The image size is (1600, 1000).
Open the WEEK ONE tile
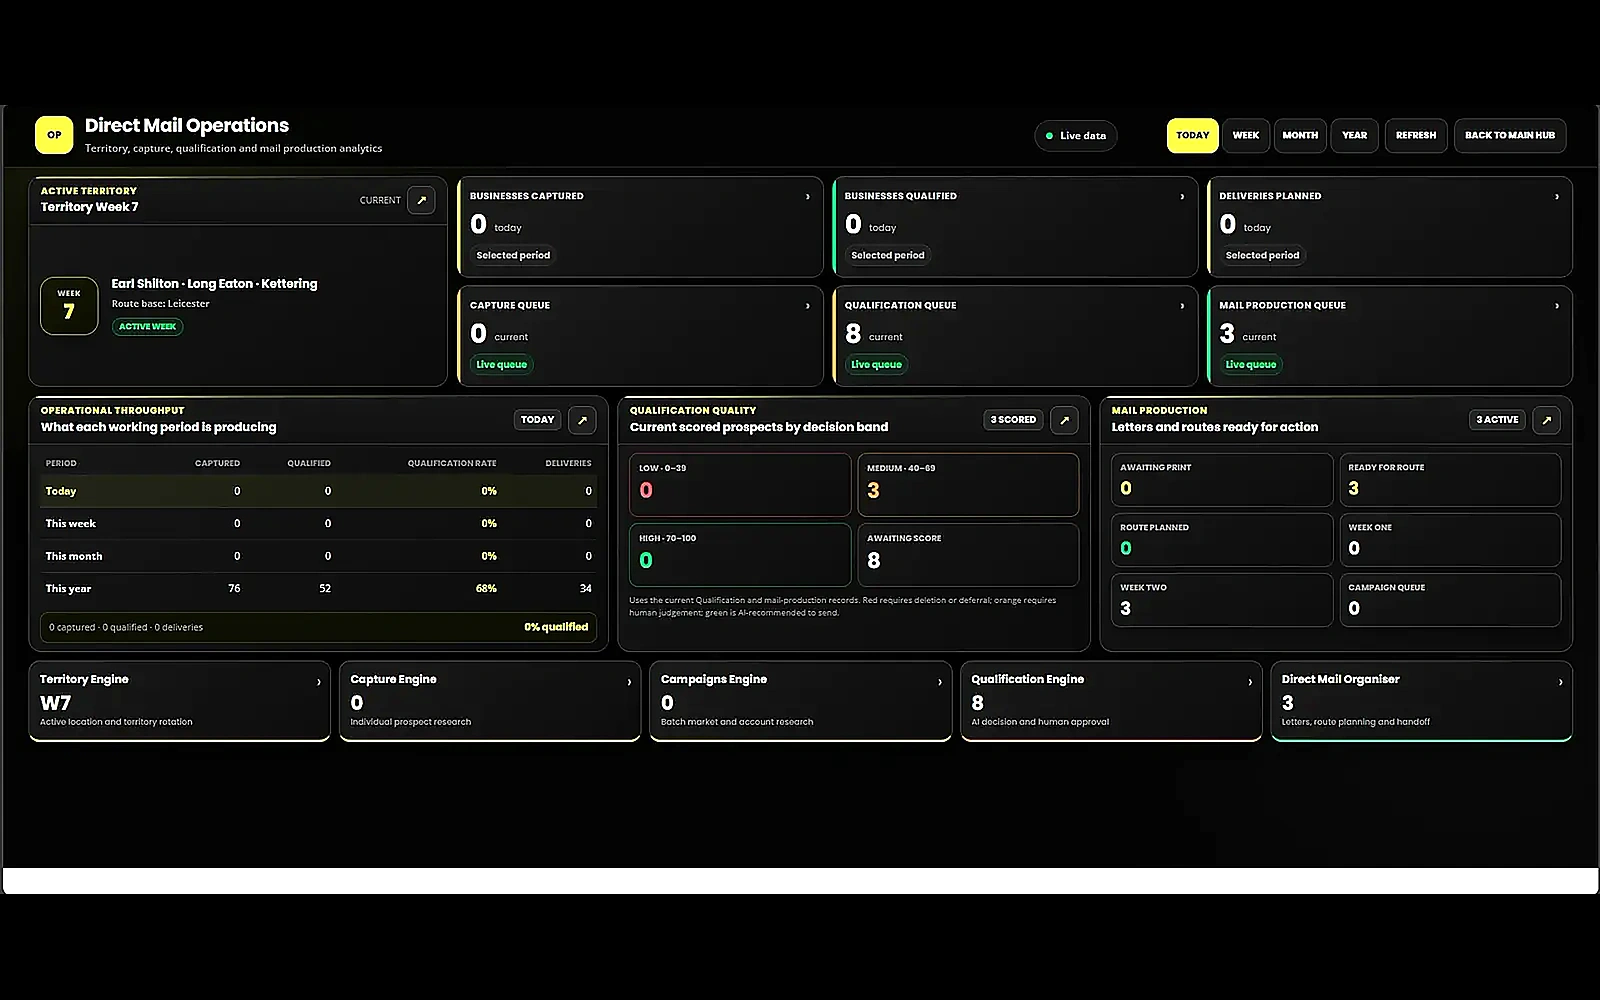[1450, 540]
